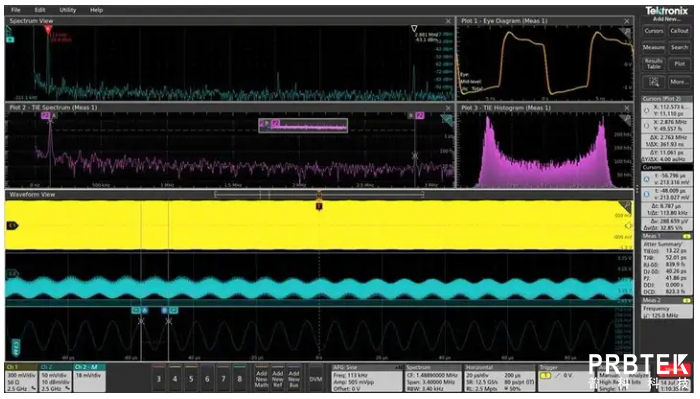
Task: Select cursor A in TIE Spectrum plot
Action: pos(54,116)
